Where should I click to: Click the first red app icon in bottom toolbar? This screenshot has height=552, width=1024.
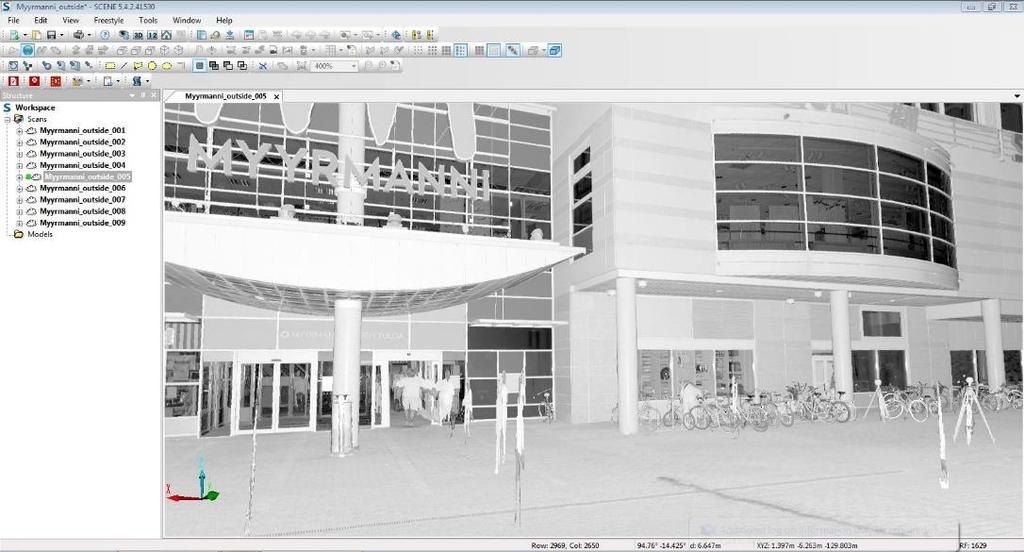(x=13, y=81)
